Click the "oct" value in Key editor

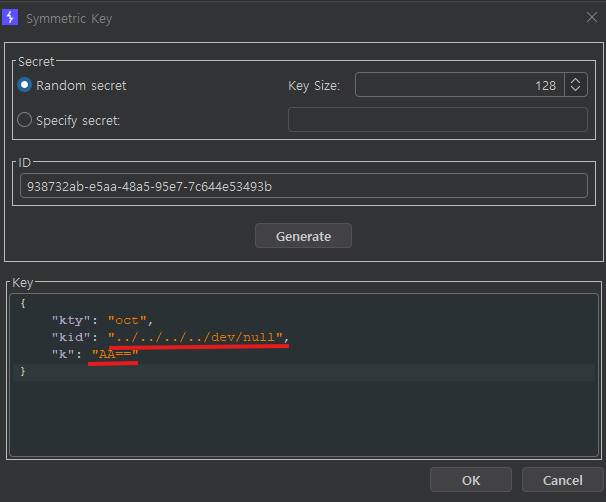[128, 320]
